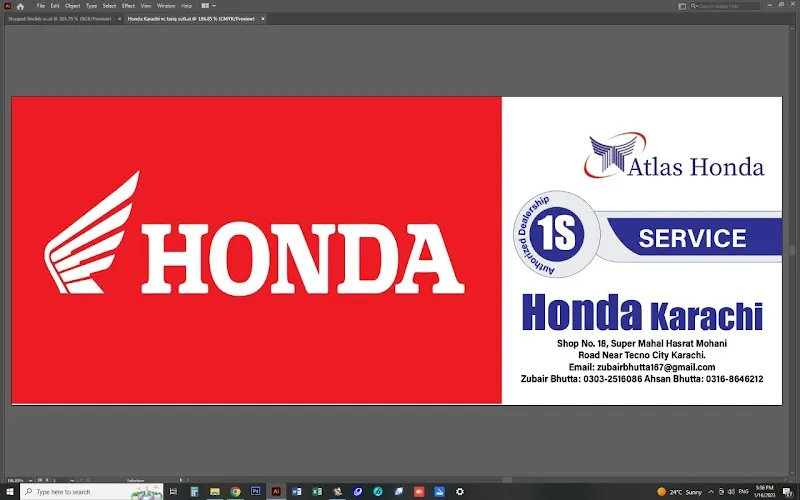Viewport: 800px width, 500px height.
Task: Open Photoshop from the taskbar
Action: point(255,492)
